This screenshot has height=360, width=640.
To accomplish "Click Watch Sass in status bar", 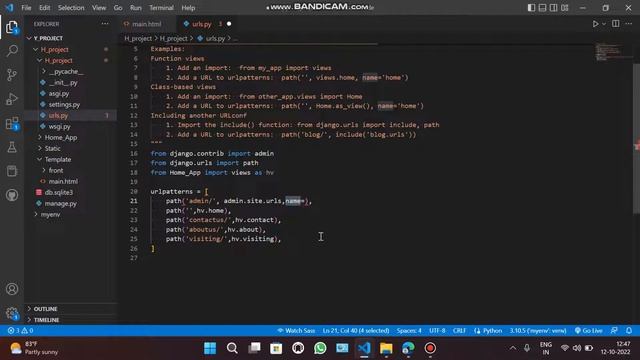I will [x=296, y=331].
